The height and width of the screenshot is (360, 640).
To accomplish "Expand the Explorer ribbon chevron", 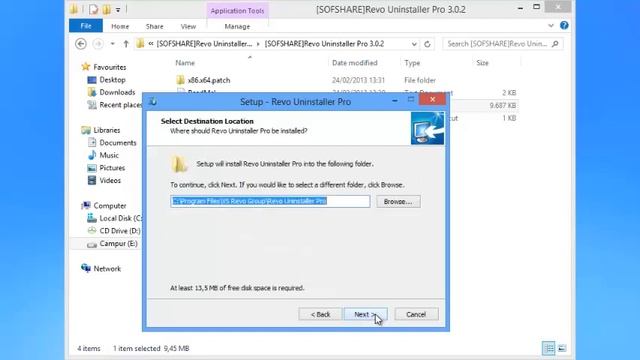I will [x=551, y=26].
